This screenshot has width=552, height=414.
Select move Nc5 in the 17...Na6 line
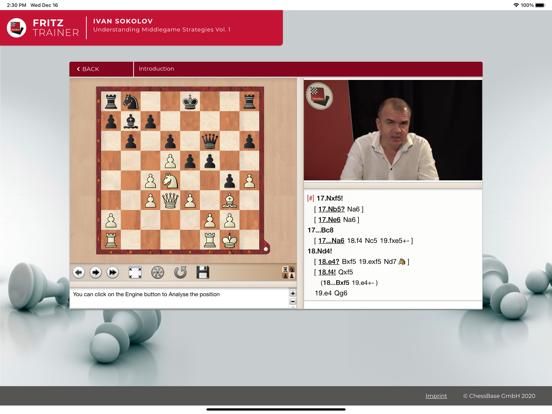coord(371,241)
